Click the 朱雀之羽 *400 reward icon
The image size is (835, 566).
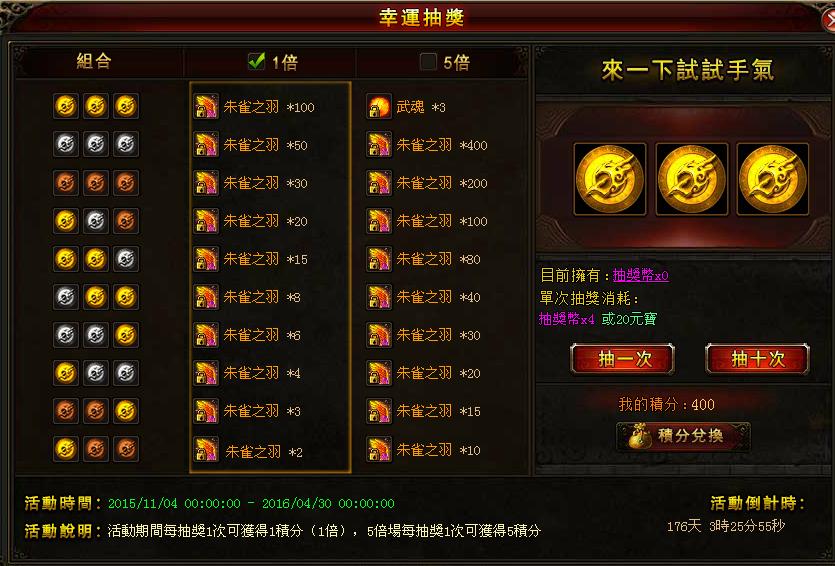(379, 144)
